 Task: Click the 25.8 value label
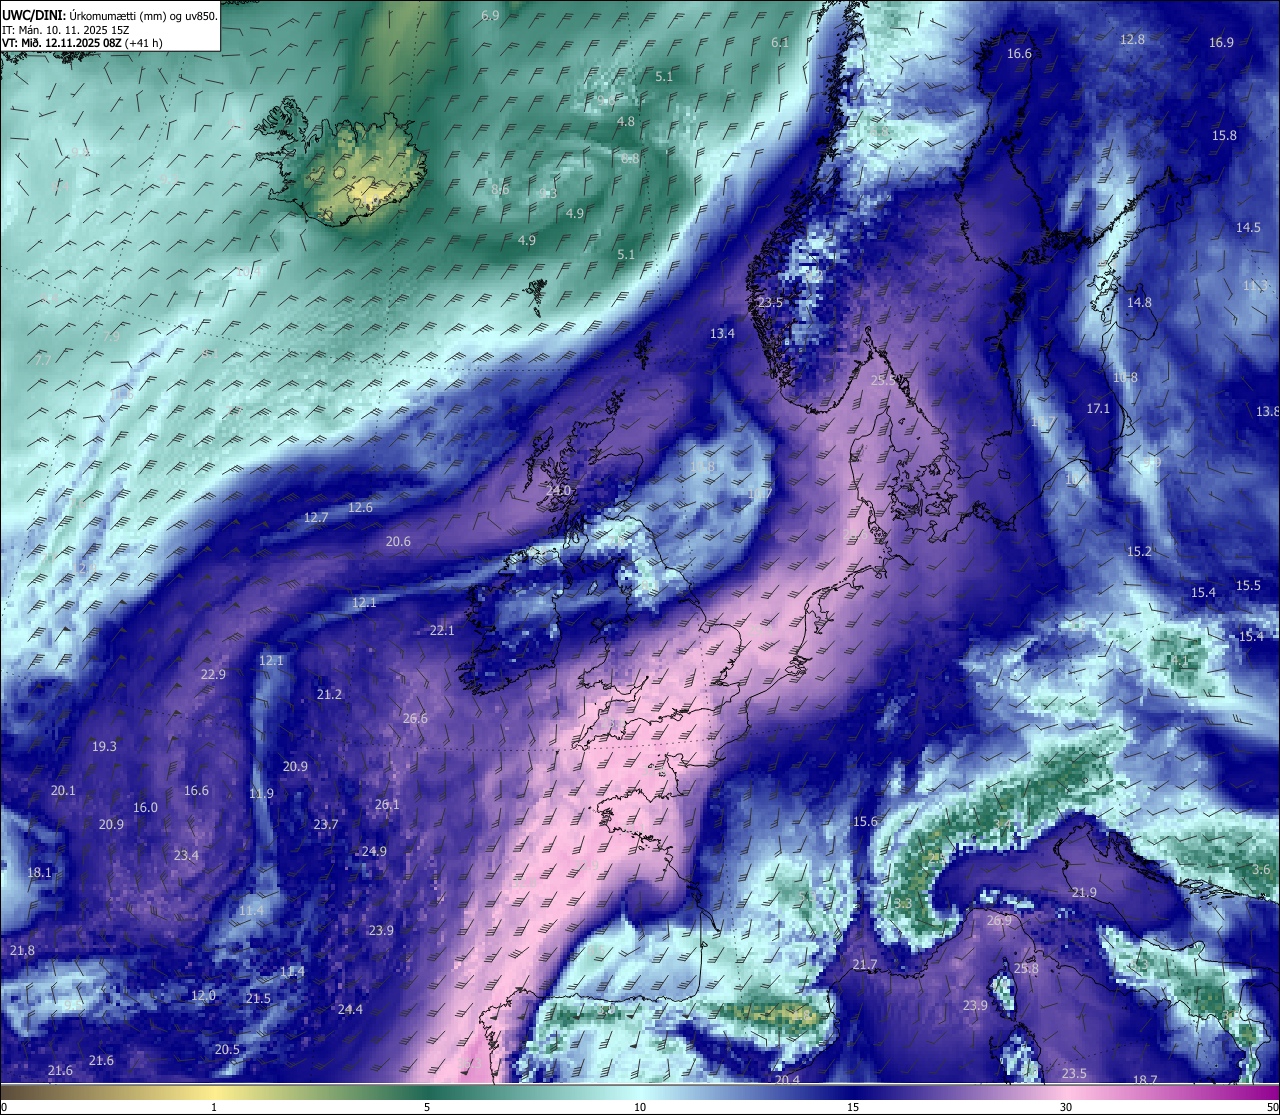point(1026,969)
